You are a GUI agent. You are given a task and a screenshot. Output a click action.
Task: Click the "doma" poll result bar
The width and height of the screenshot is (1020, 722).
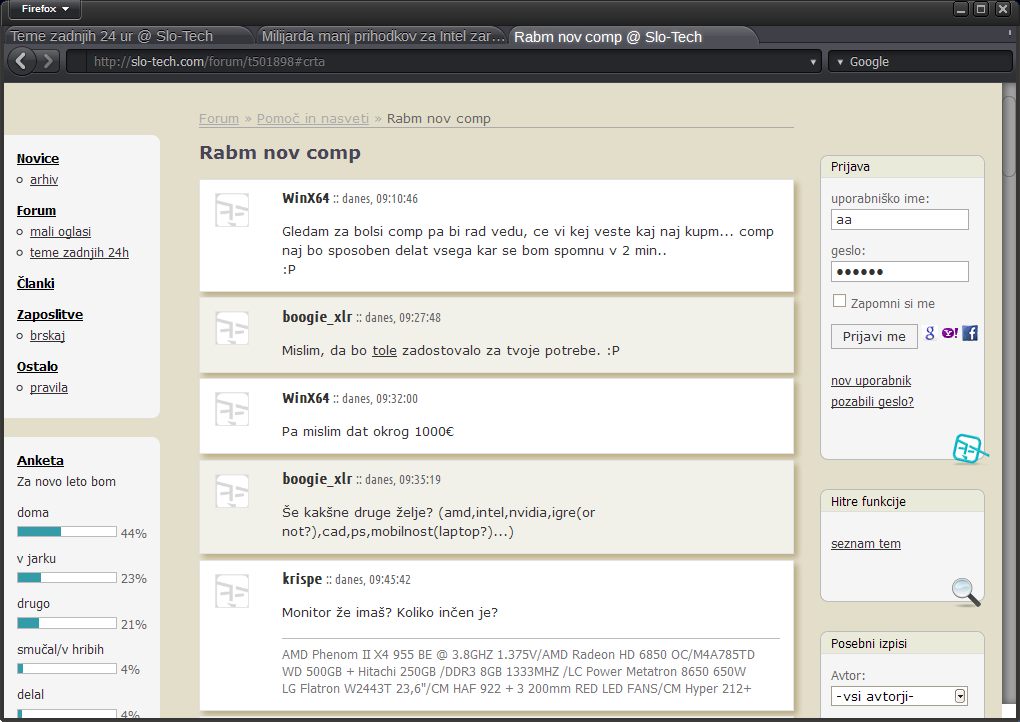67,532
